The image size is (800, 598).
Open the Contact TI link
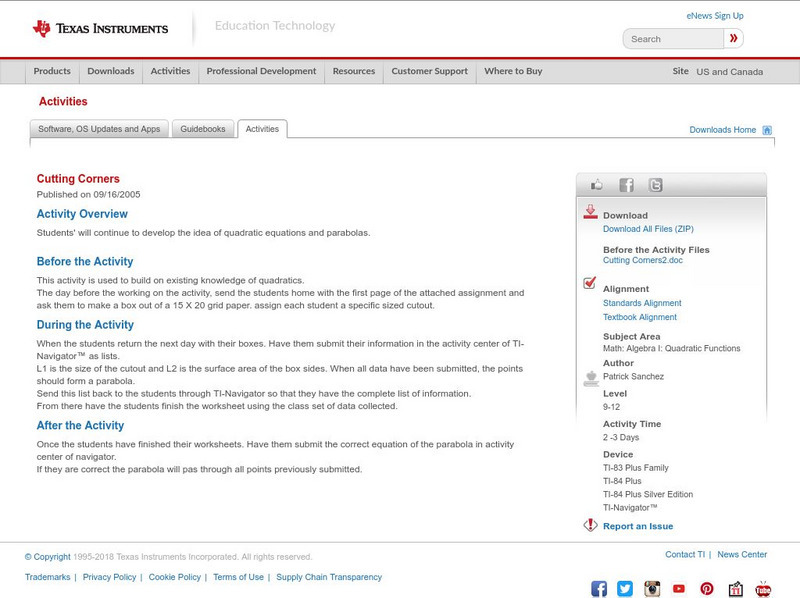pos(685,555)
